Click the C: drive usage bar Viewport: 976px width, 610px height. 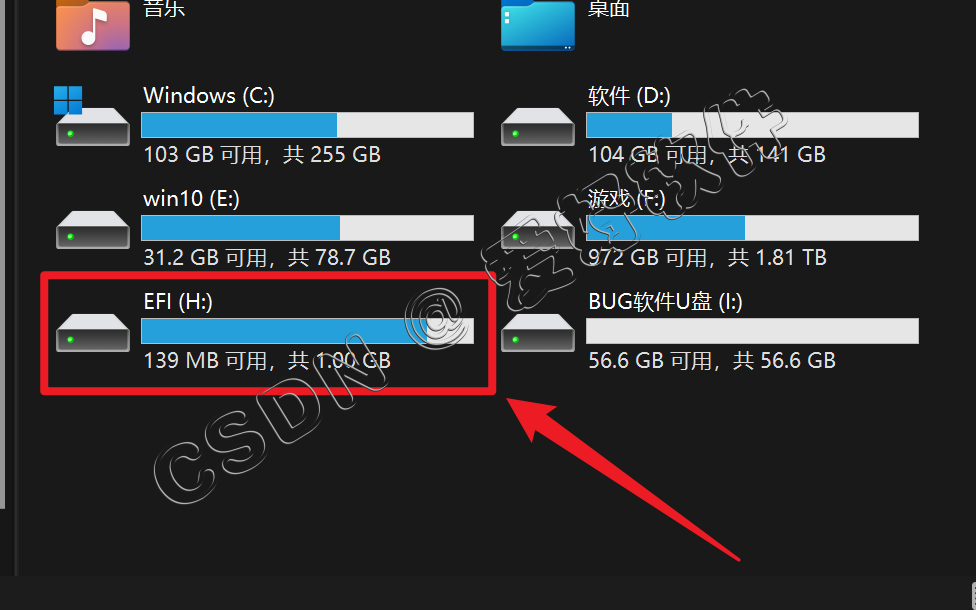pos(307,125)
